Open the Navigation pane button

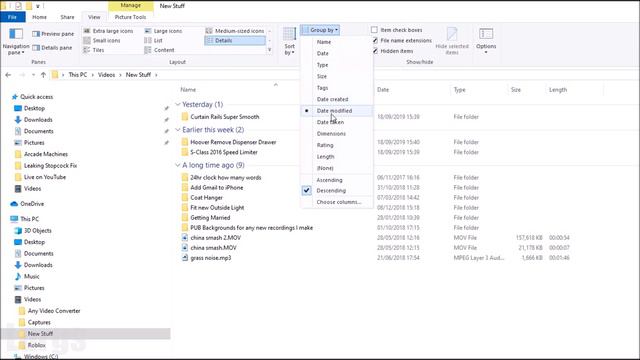[x=16, y=41]
